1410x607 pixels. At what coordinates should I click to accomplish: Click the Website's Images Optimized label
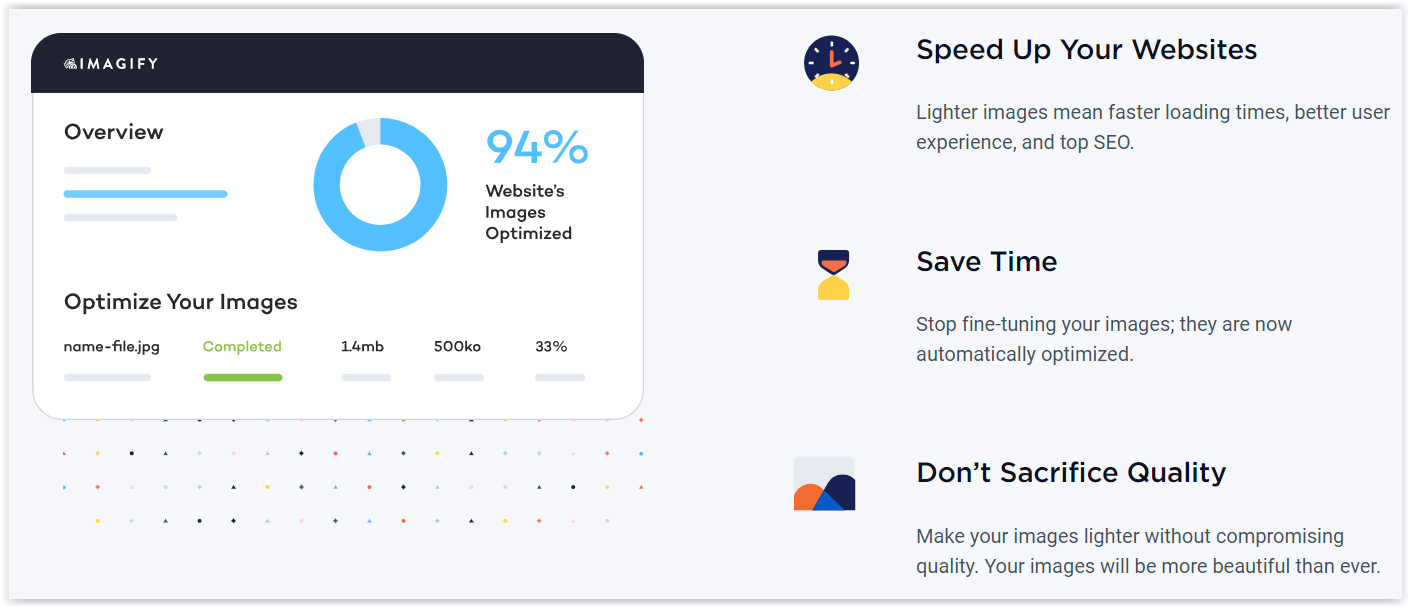529,212
